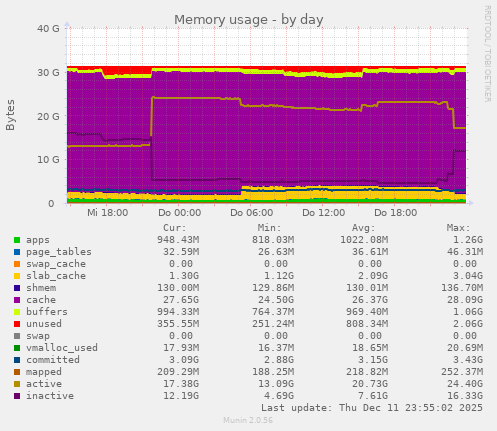Screen dimensions: 497x431
Task: Click the shmem average value 130.01M
Action: click(x=367, y=288)
